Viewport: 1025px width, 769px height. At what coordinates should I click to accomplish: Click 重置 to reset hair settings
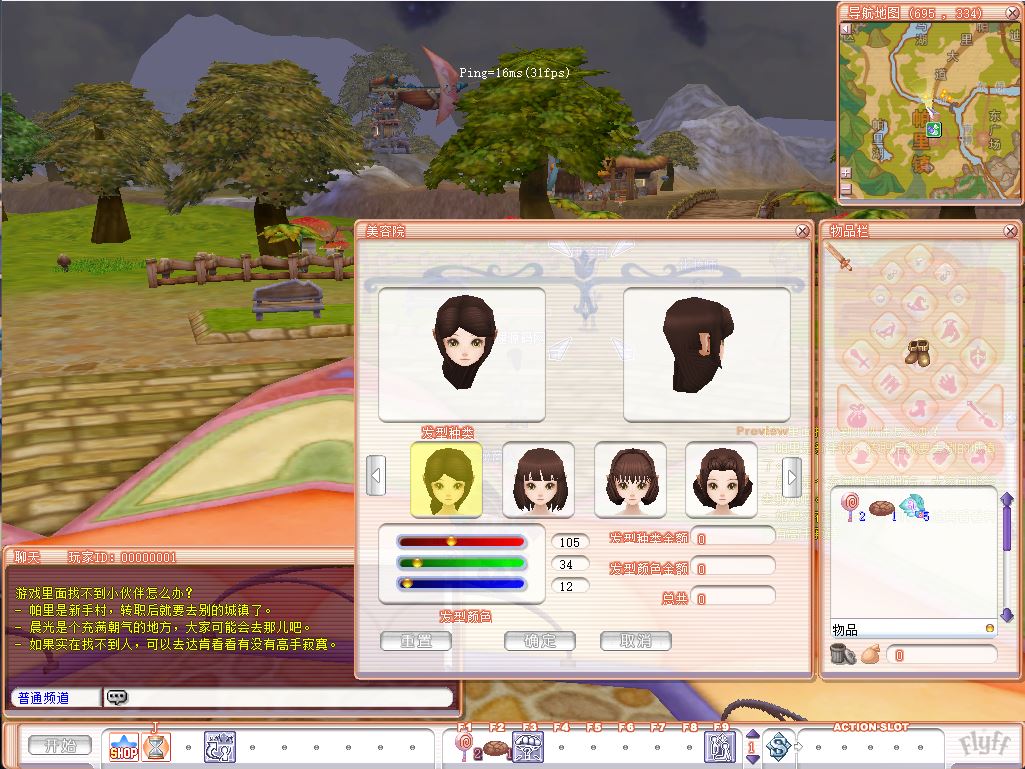click(x=416, y=641)
